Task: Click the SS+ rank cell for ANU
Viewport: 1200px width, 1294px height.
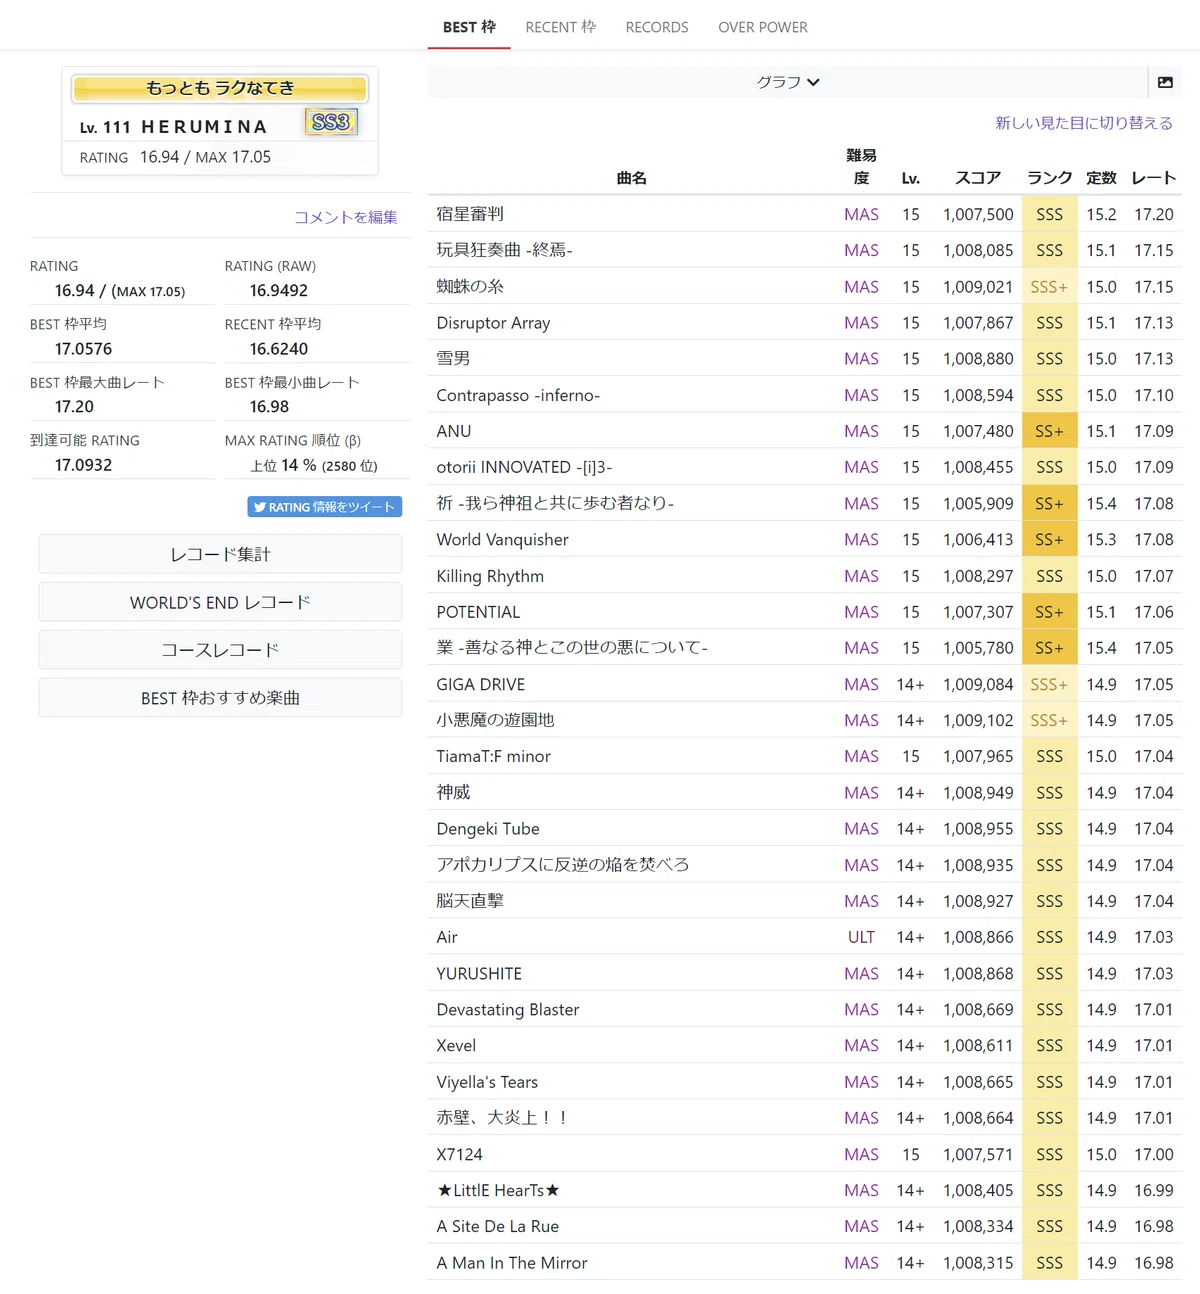Action: pos(1050,431)
